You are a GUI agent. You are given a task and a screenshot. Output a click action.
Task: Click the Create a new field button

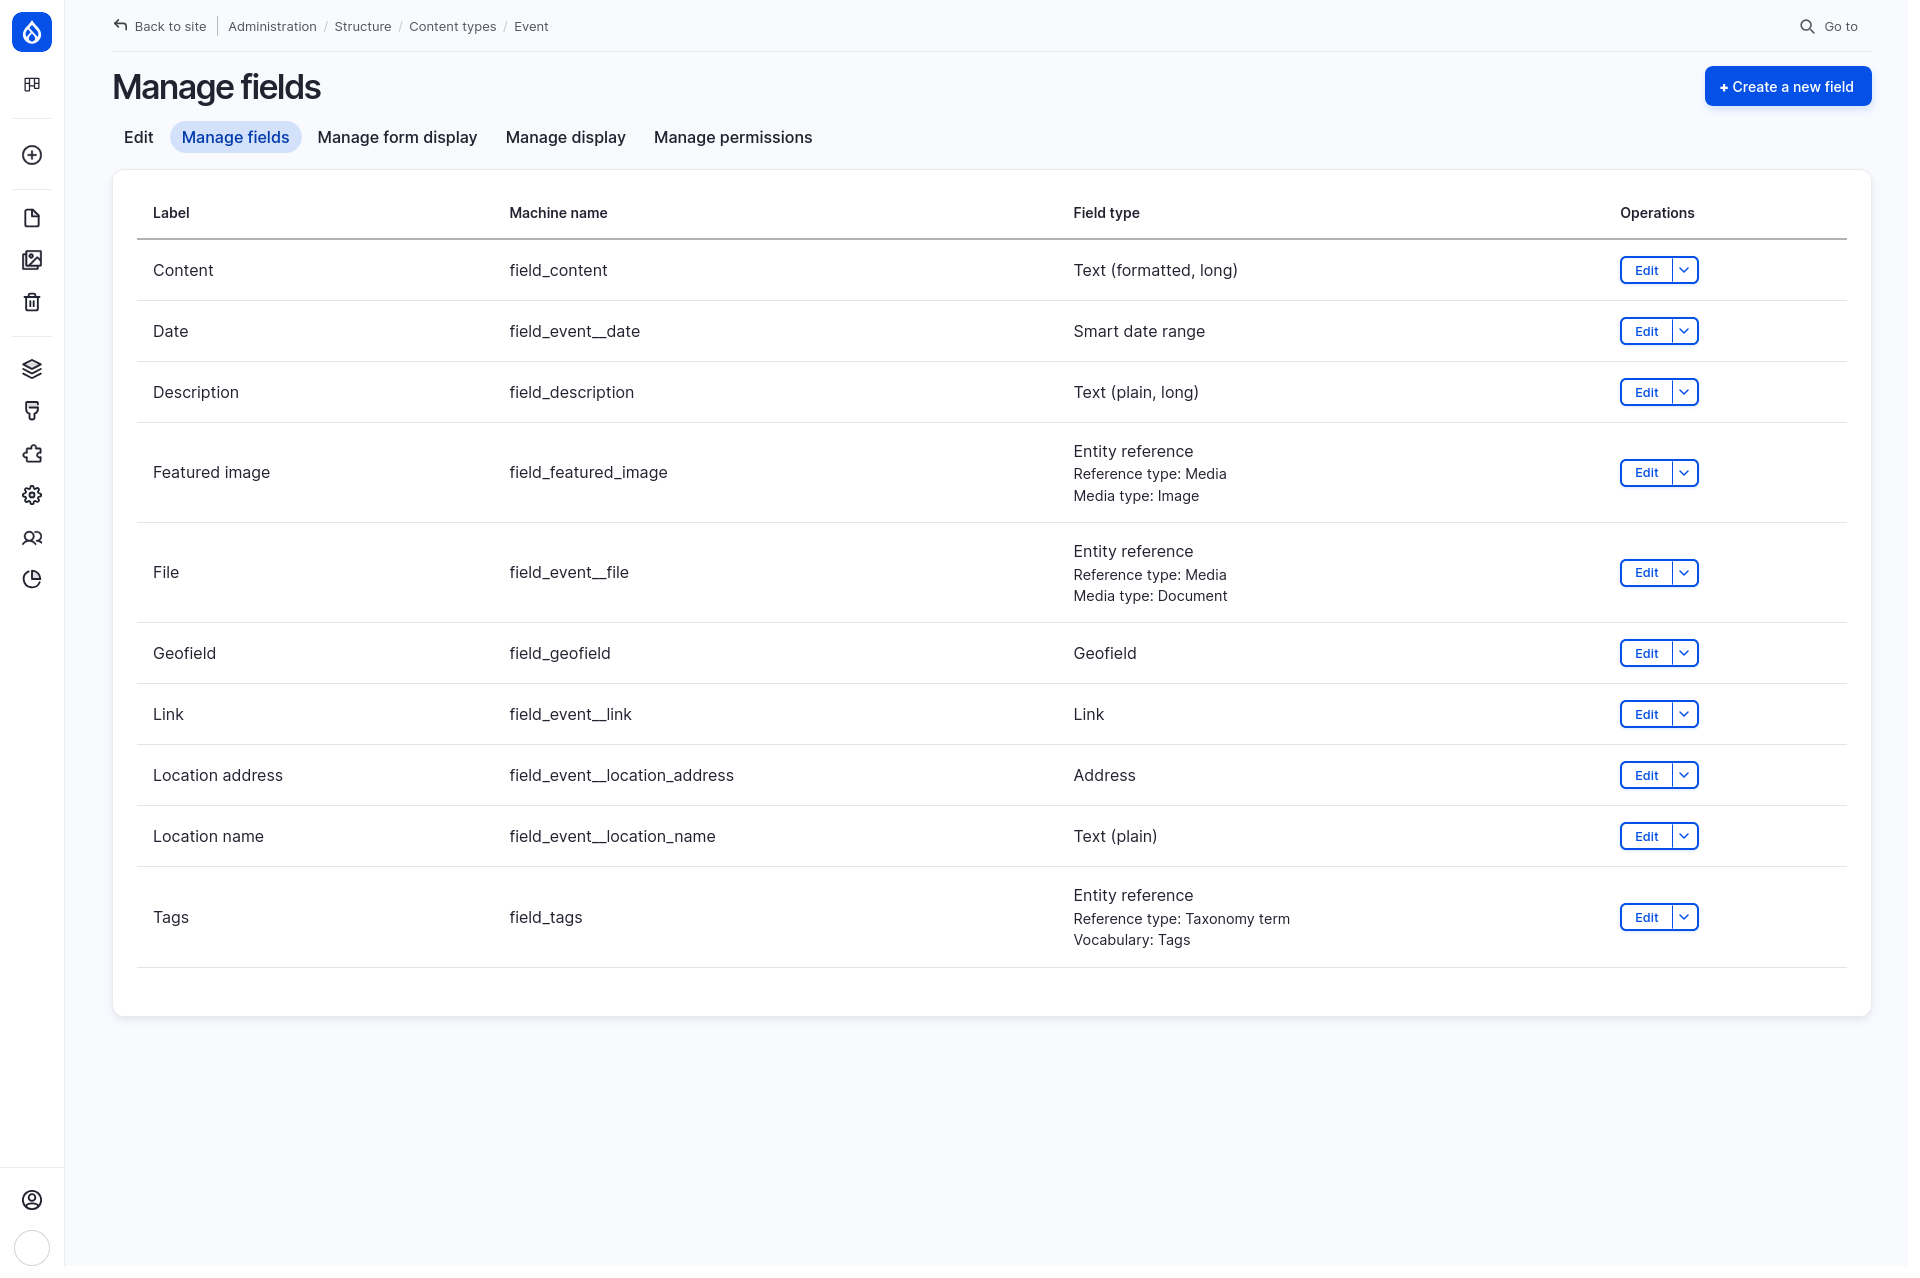coord(1787,86)
